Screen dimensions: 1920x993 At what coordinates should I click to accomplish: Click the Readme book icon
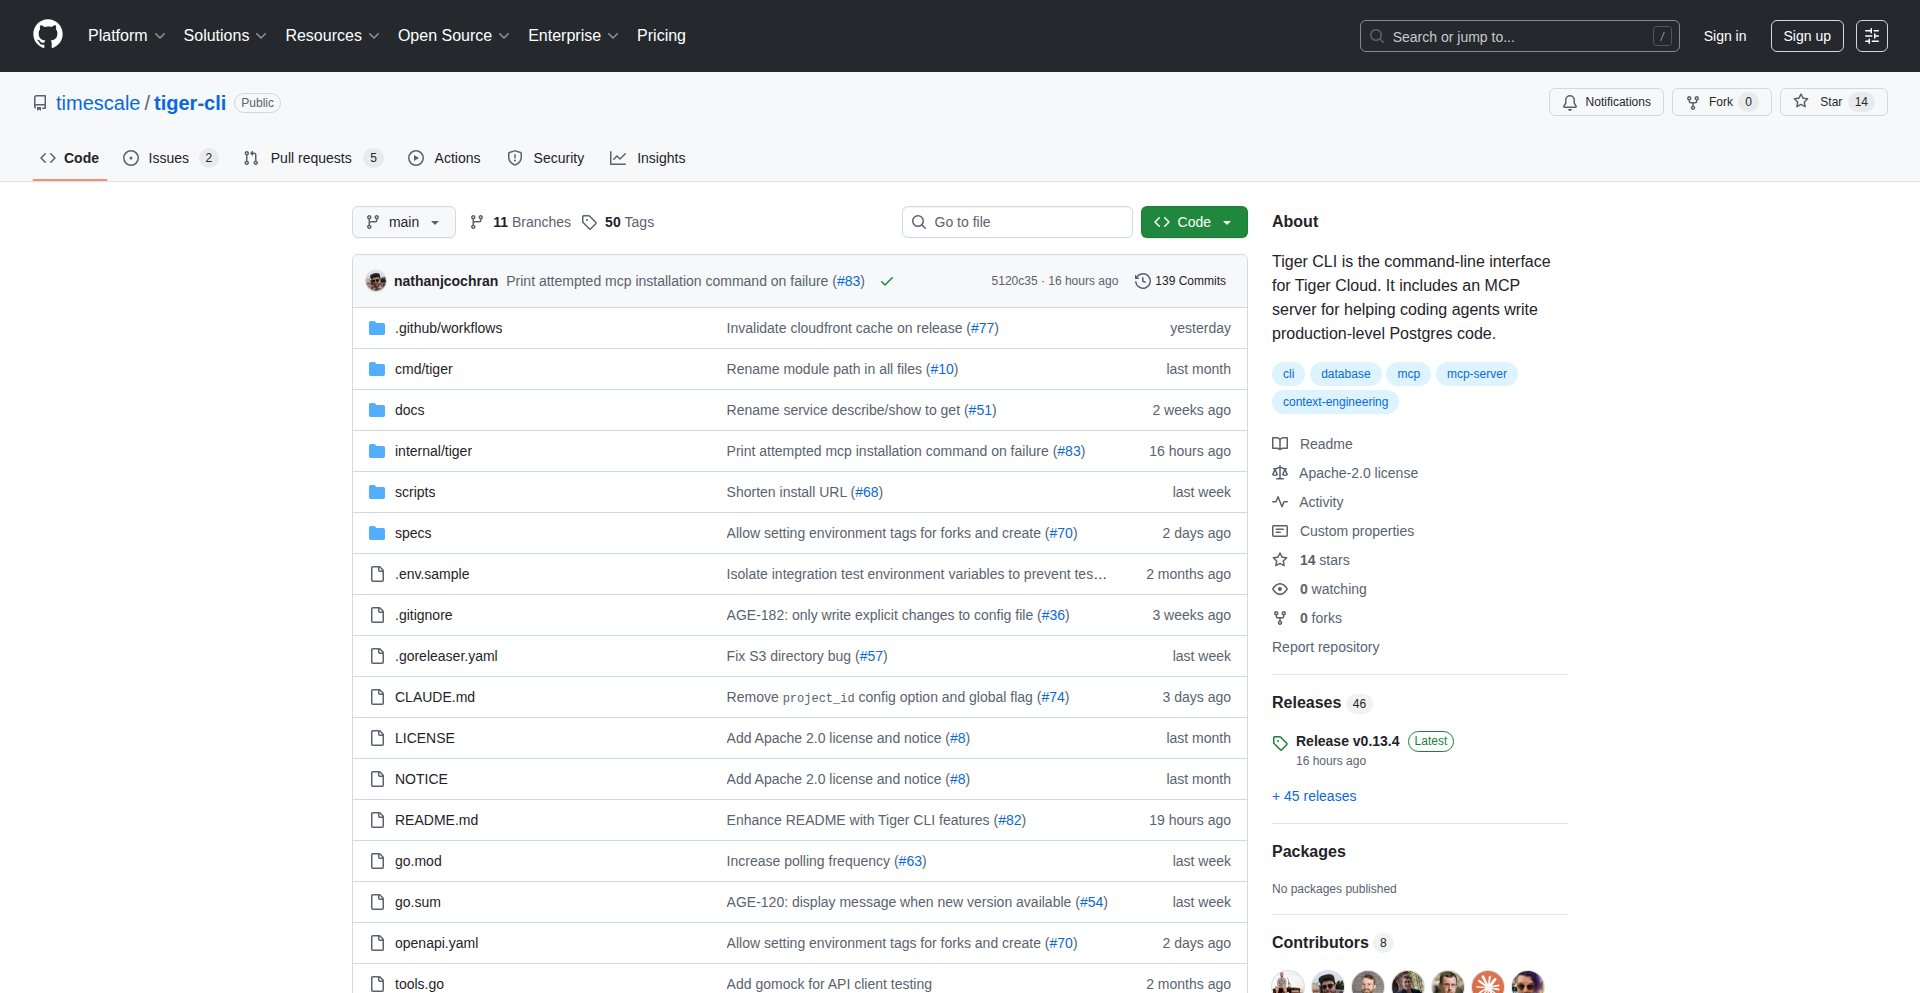1280,443
